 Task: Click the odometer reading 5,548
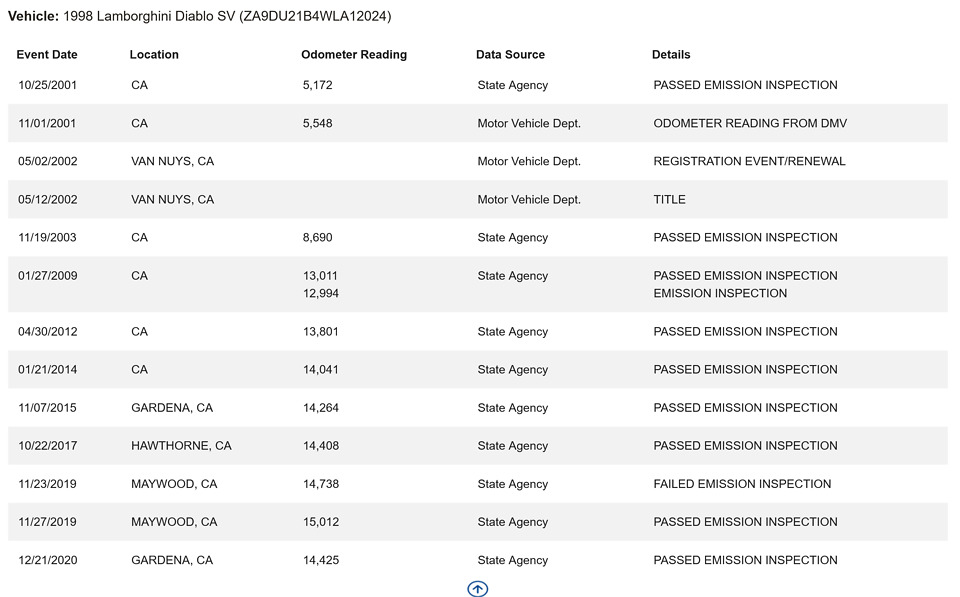318,124
